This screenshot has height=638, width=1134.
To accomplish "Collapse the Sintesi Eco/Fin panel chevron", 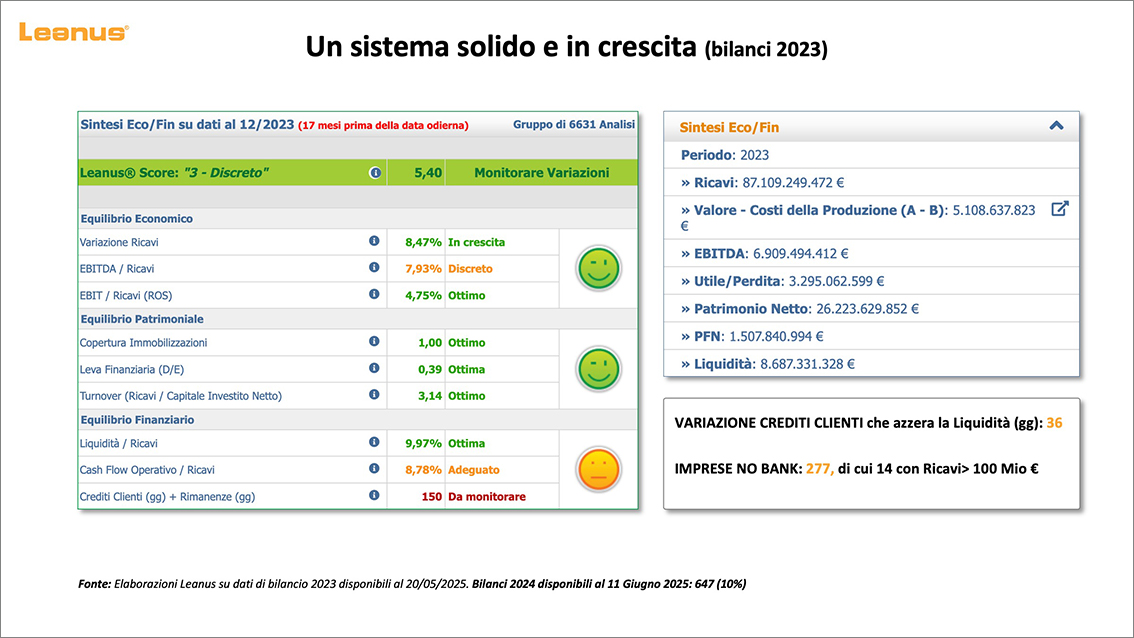I will coord(1057,126).
